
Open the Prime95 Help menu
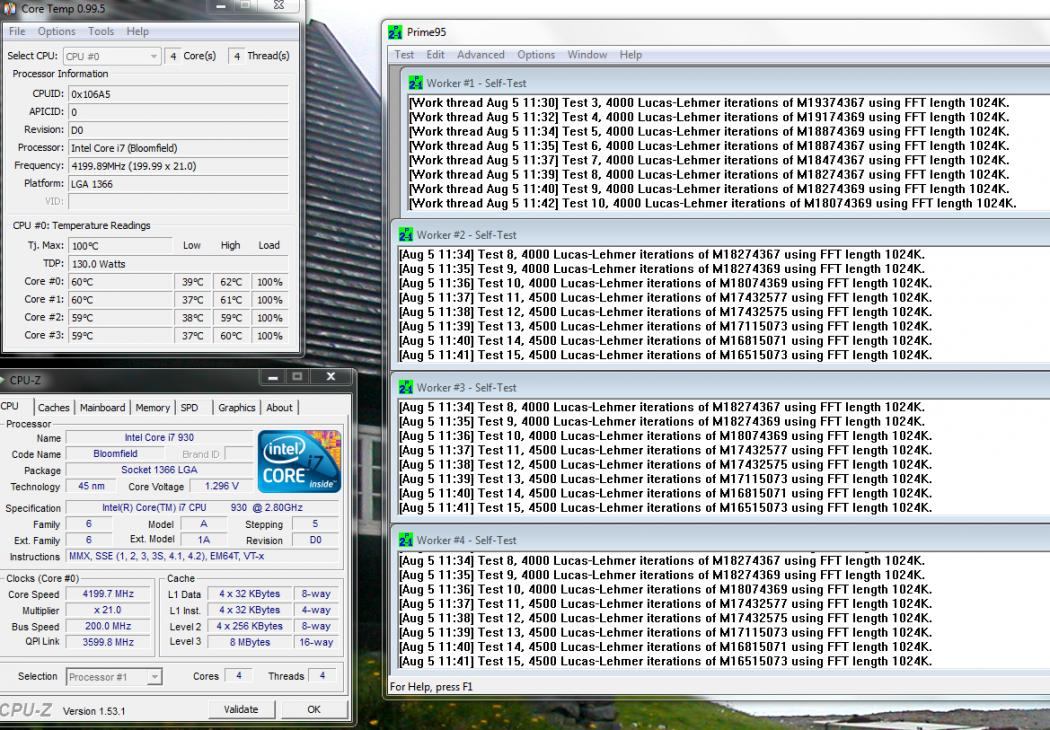pyautogui.click(x=630, y=55)
